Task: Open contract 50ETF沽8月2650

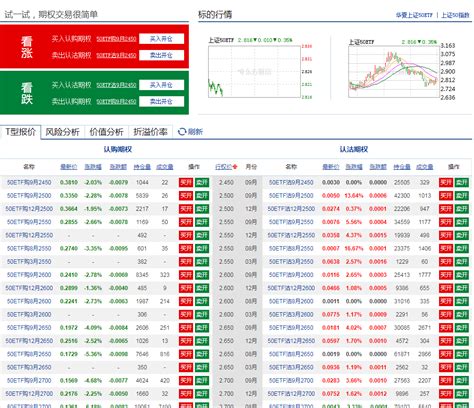Action: point(291,354)
